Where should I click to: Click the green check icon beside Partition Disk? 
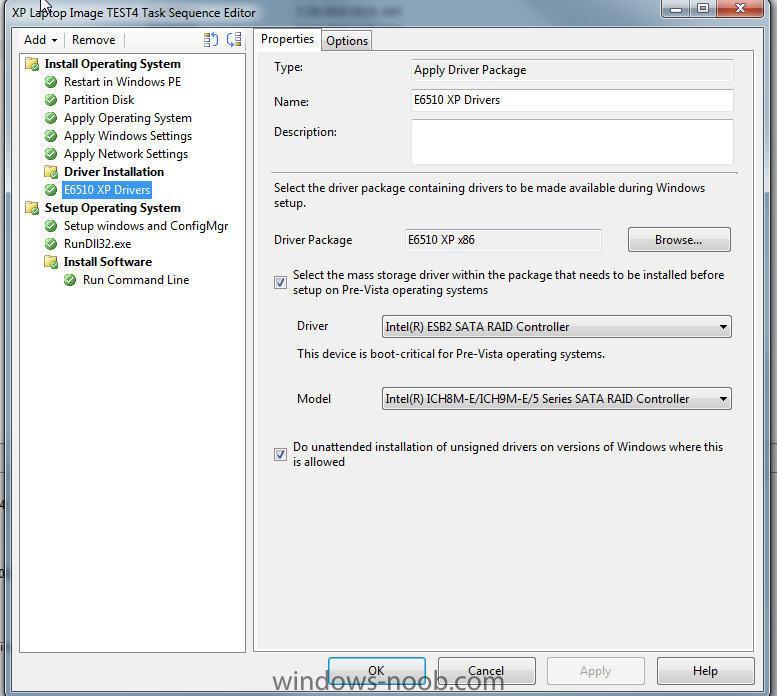(51, 100)
